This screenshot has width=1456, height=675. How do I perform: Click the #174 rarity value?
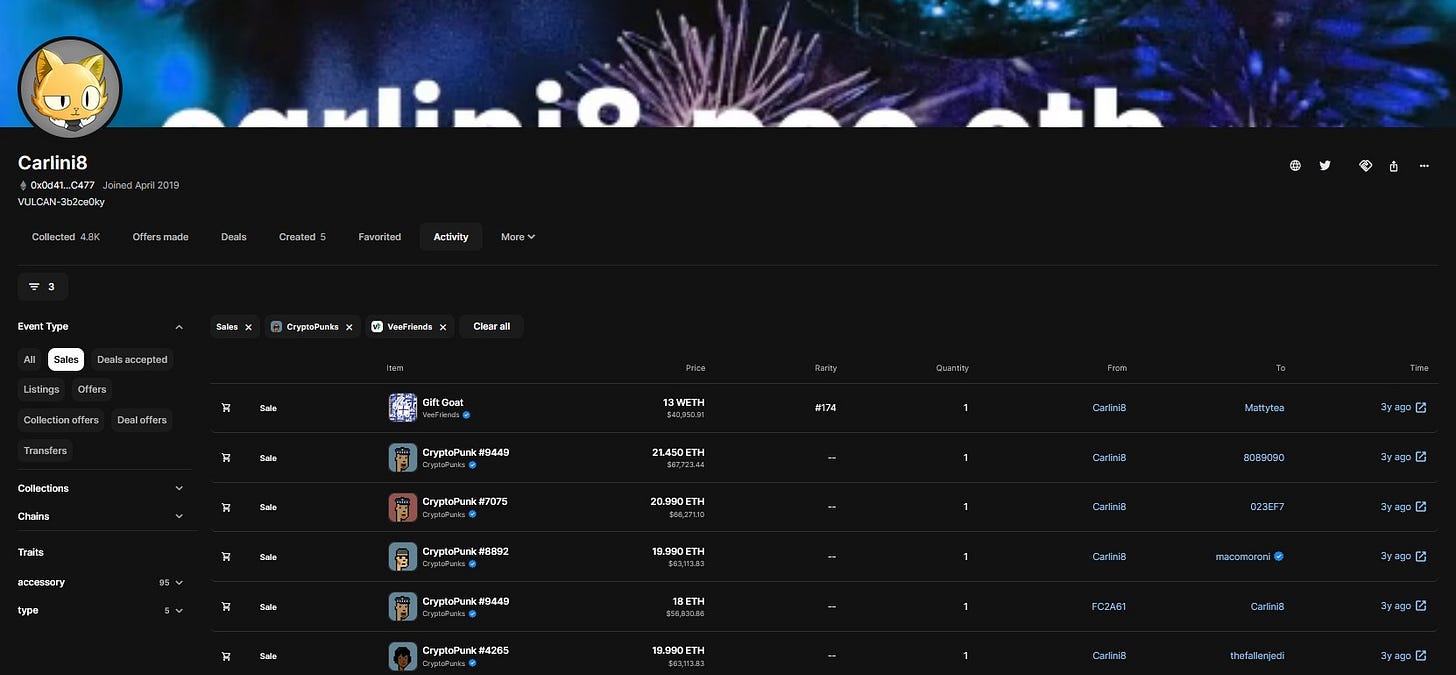coord(826,408)
